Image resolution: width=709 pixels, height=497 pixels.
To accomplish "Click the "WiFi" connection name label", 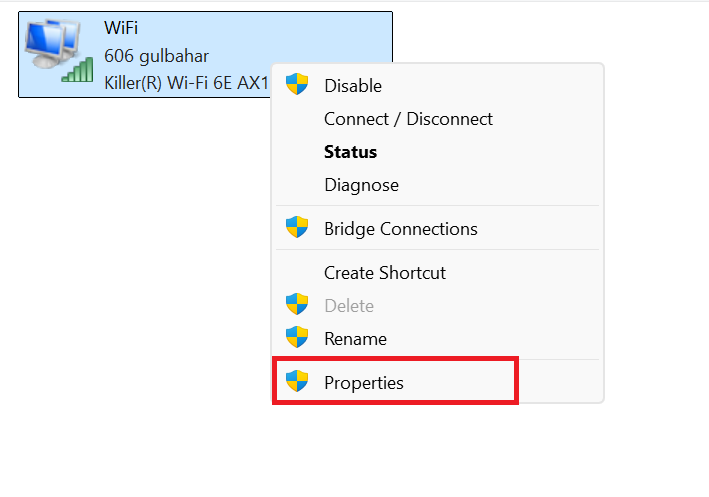I will point(121,29).
